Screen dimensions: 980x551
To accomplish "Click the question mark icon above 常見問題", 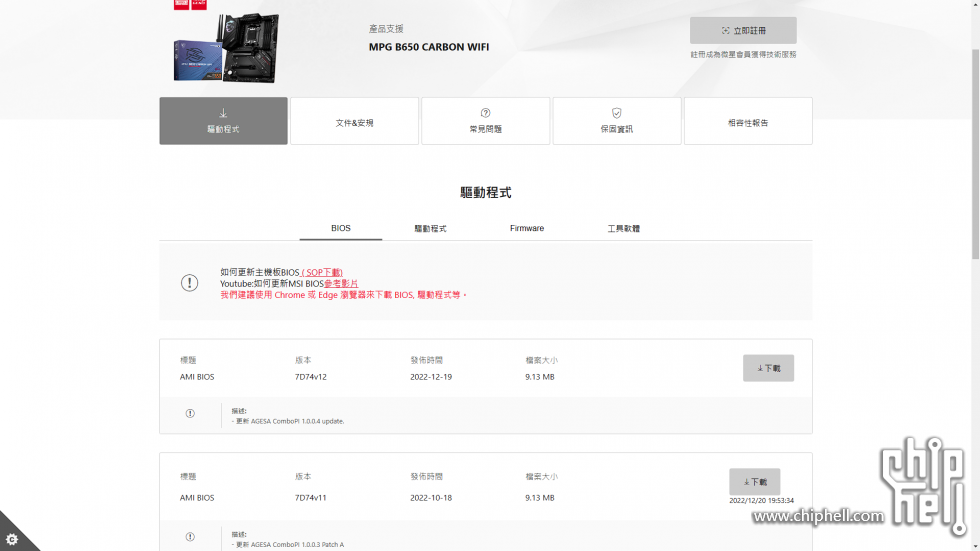I will click(x=486, y=113).
